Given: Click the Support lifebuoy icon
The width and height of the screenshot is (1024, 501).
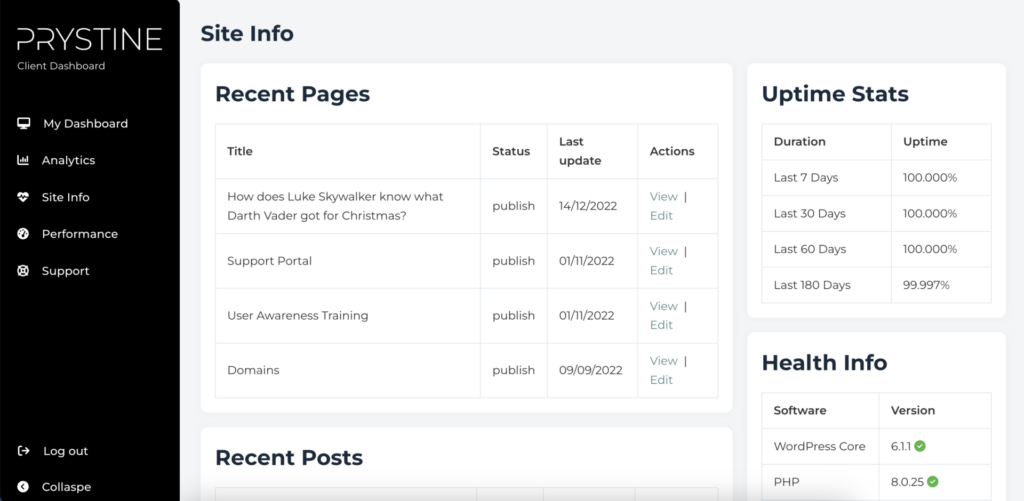Looking at the screenshot, I should 23,270.
